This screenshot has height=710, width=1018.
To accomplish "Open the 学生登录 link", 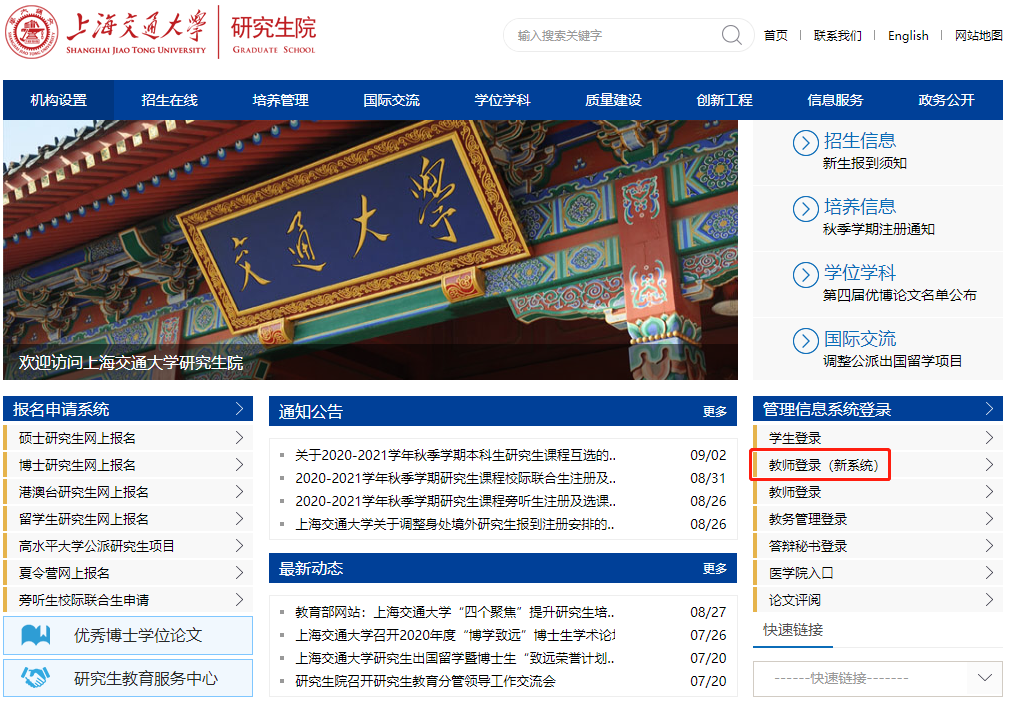I will 795,438.
